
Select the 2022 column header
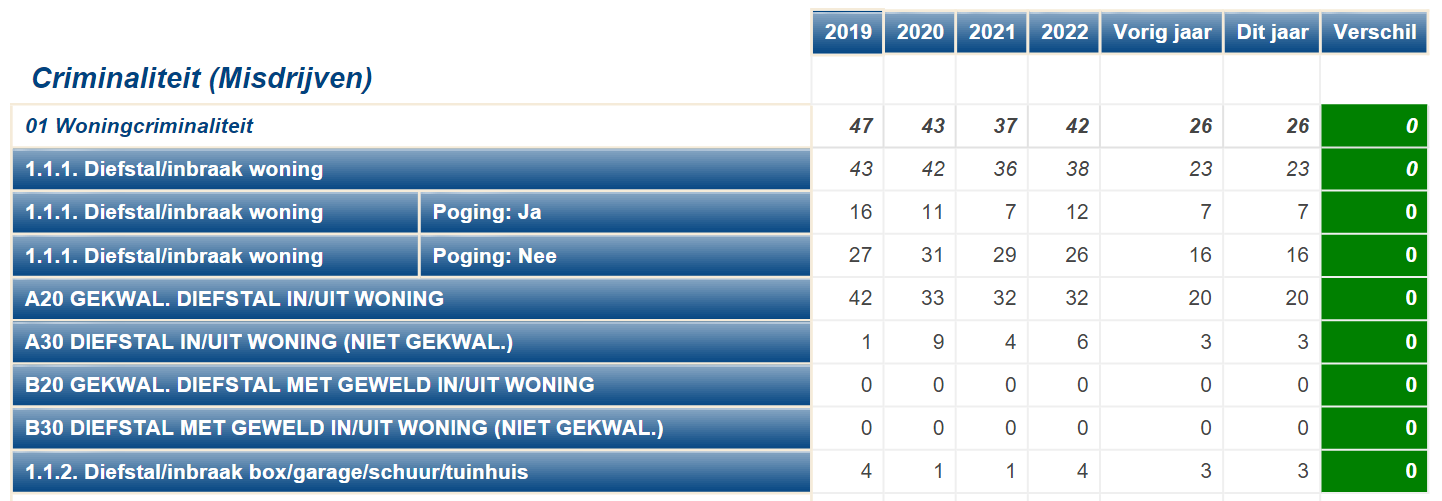[x=1064, y=32]
